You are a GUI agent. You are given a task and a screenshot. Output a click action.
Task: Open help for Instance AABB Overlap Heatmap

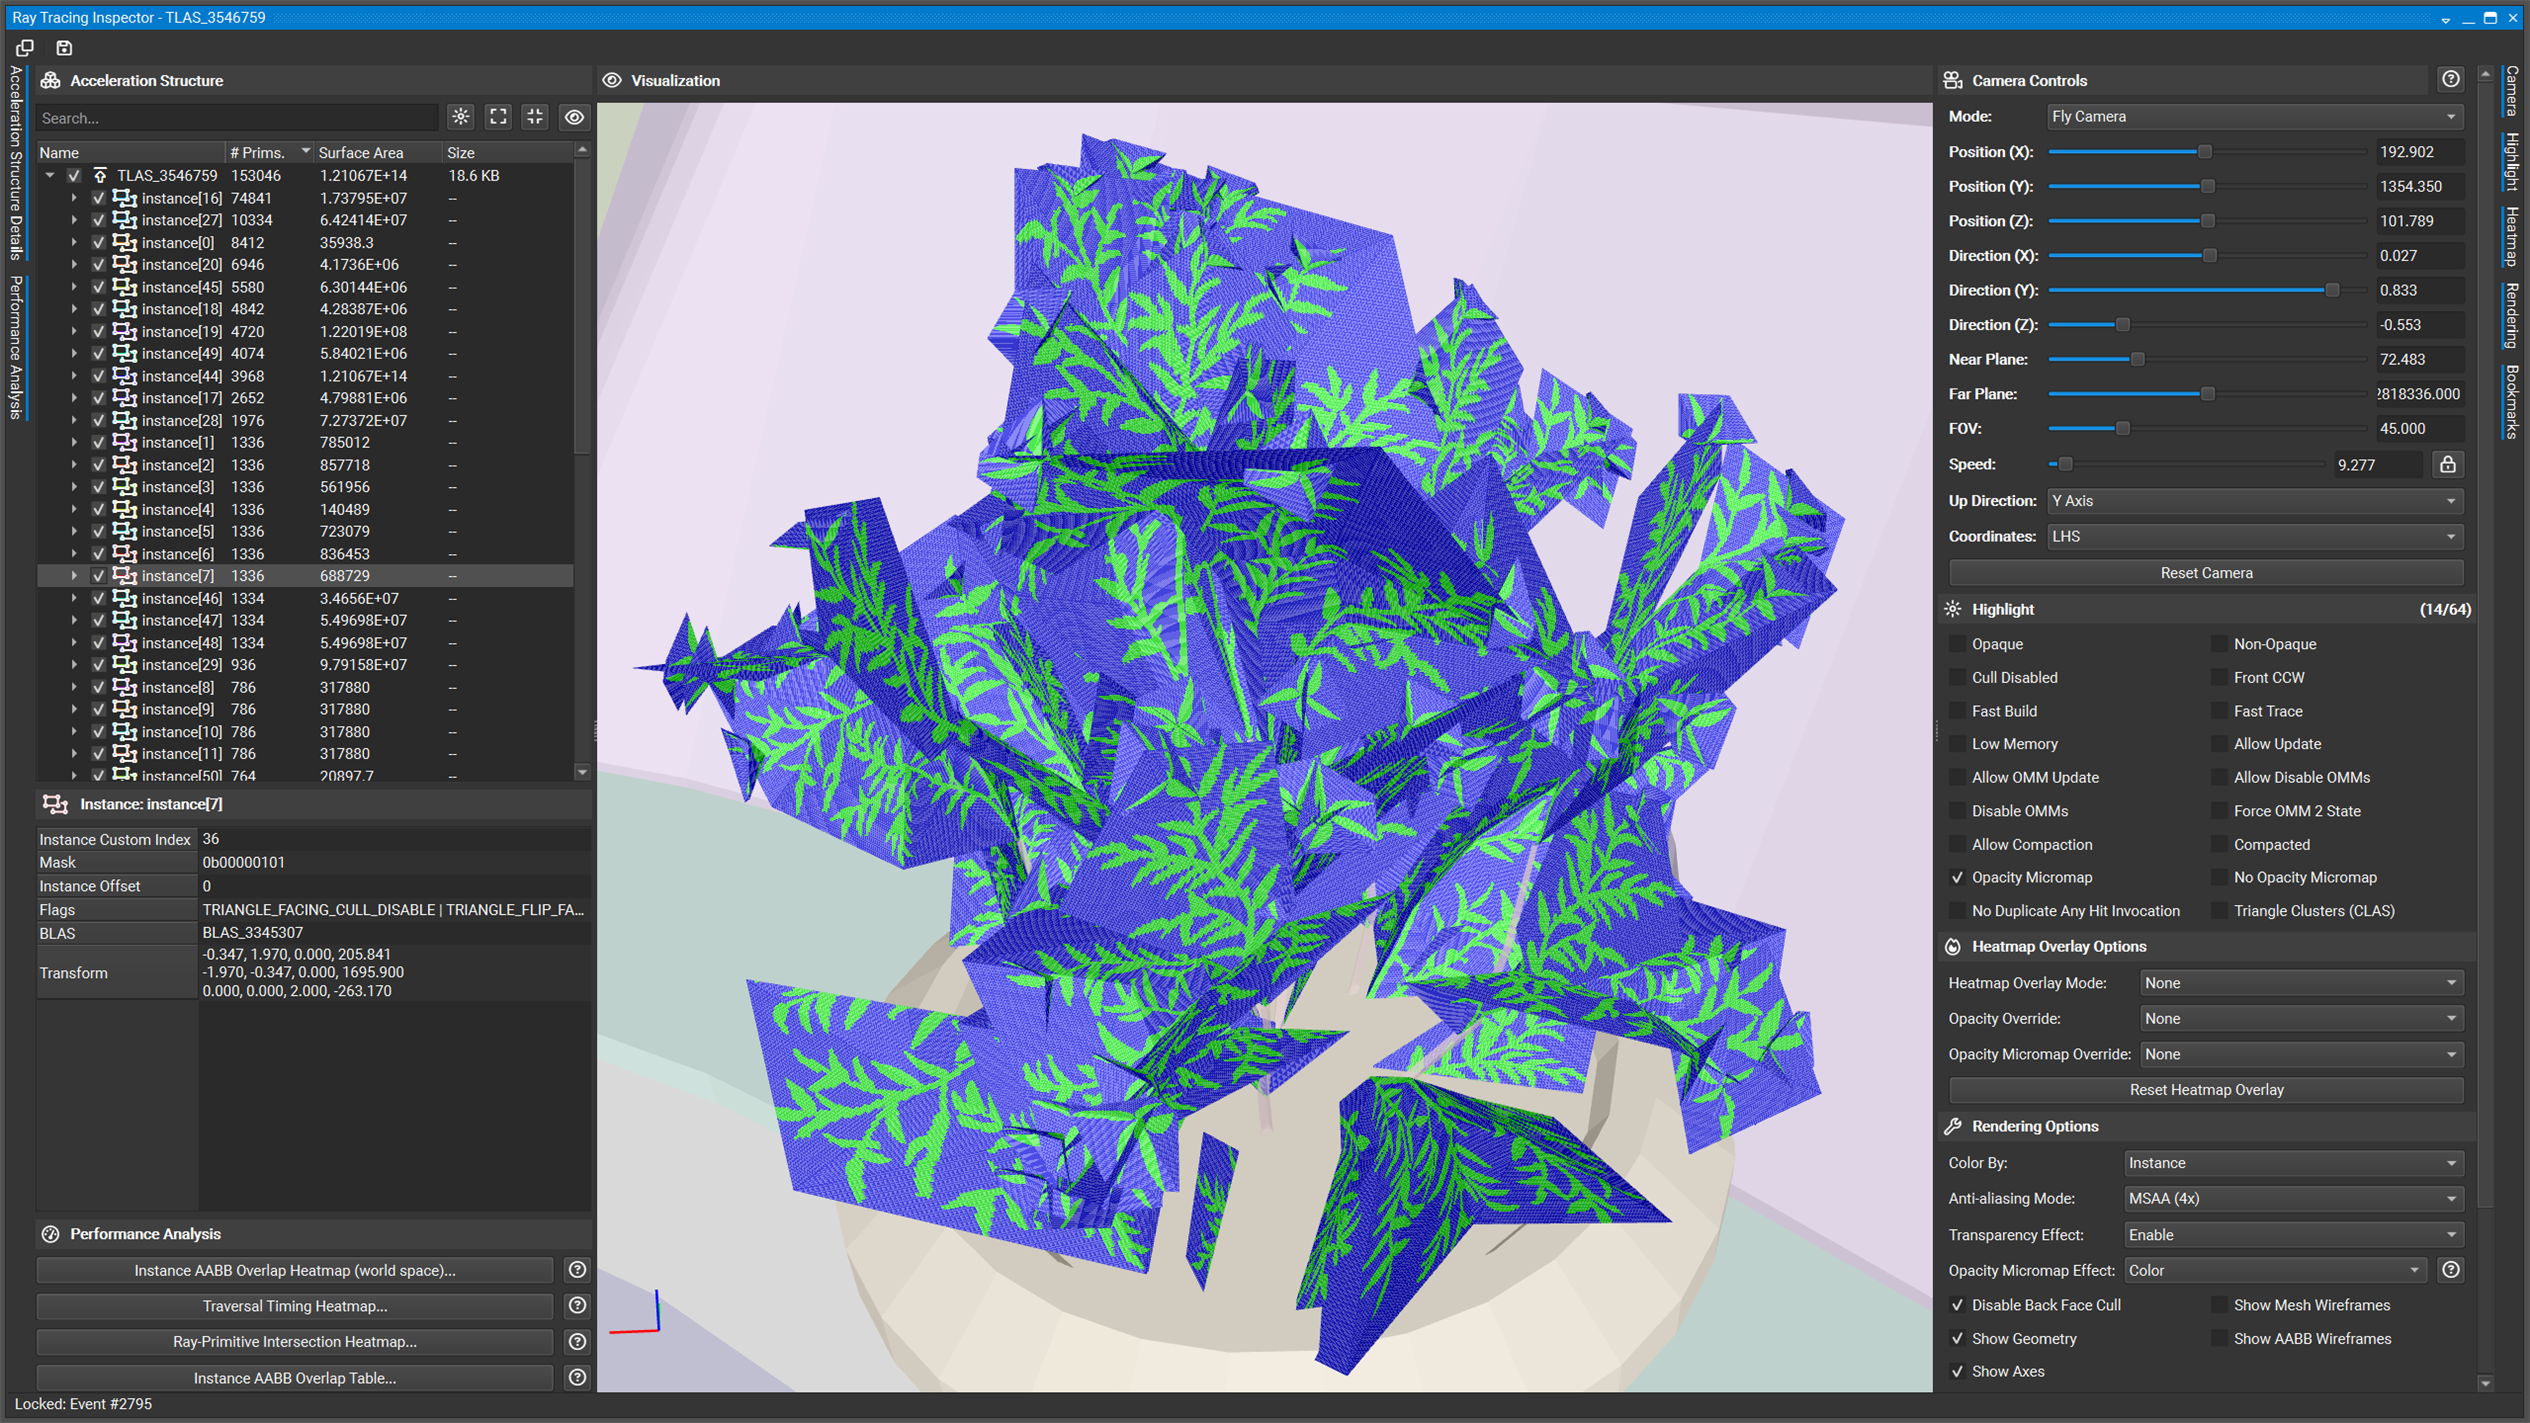click(577, 1270)
